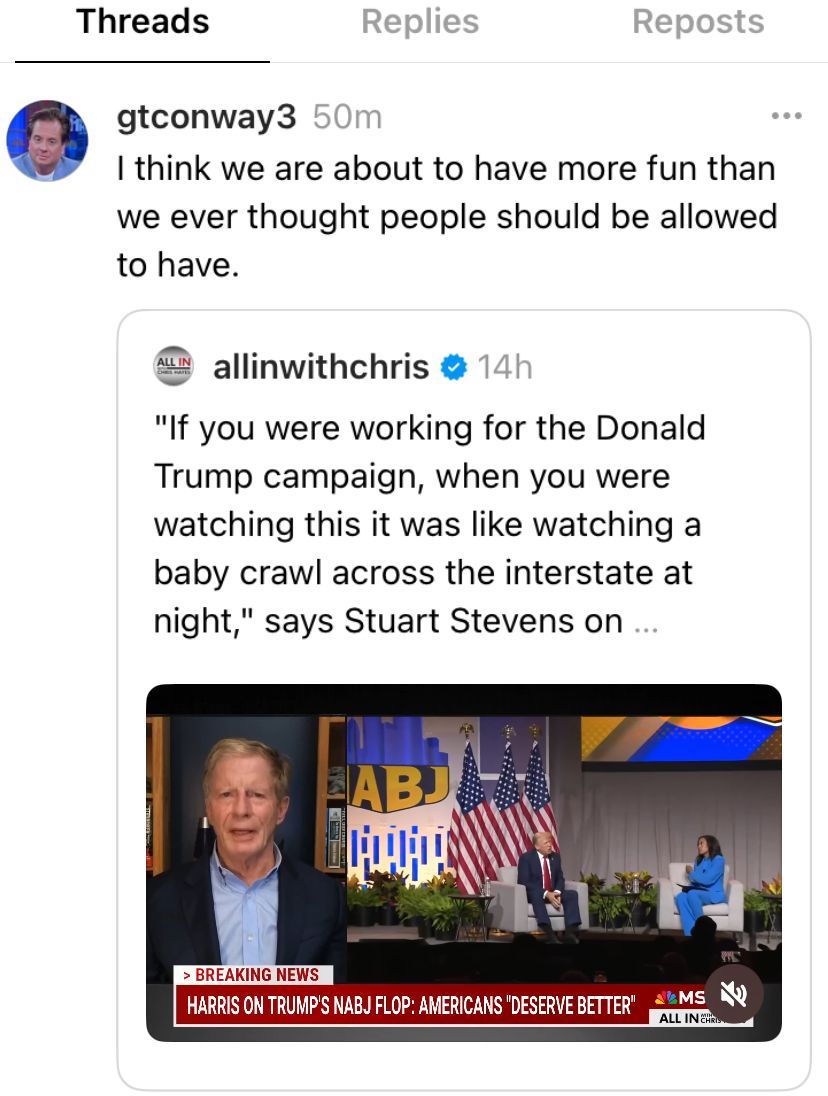This screenshot has width=828, height=1096.
Task: Open the gtconway3 username link
Action: [207, 117]
